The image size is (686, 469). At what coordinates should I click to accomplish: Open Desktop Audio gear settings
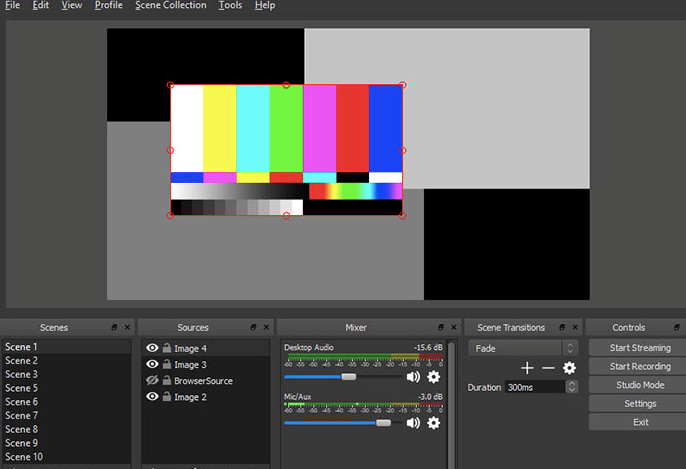433,377
